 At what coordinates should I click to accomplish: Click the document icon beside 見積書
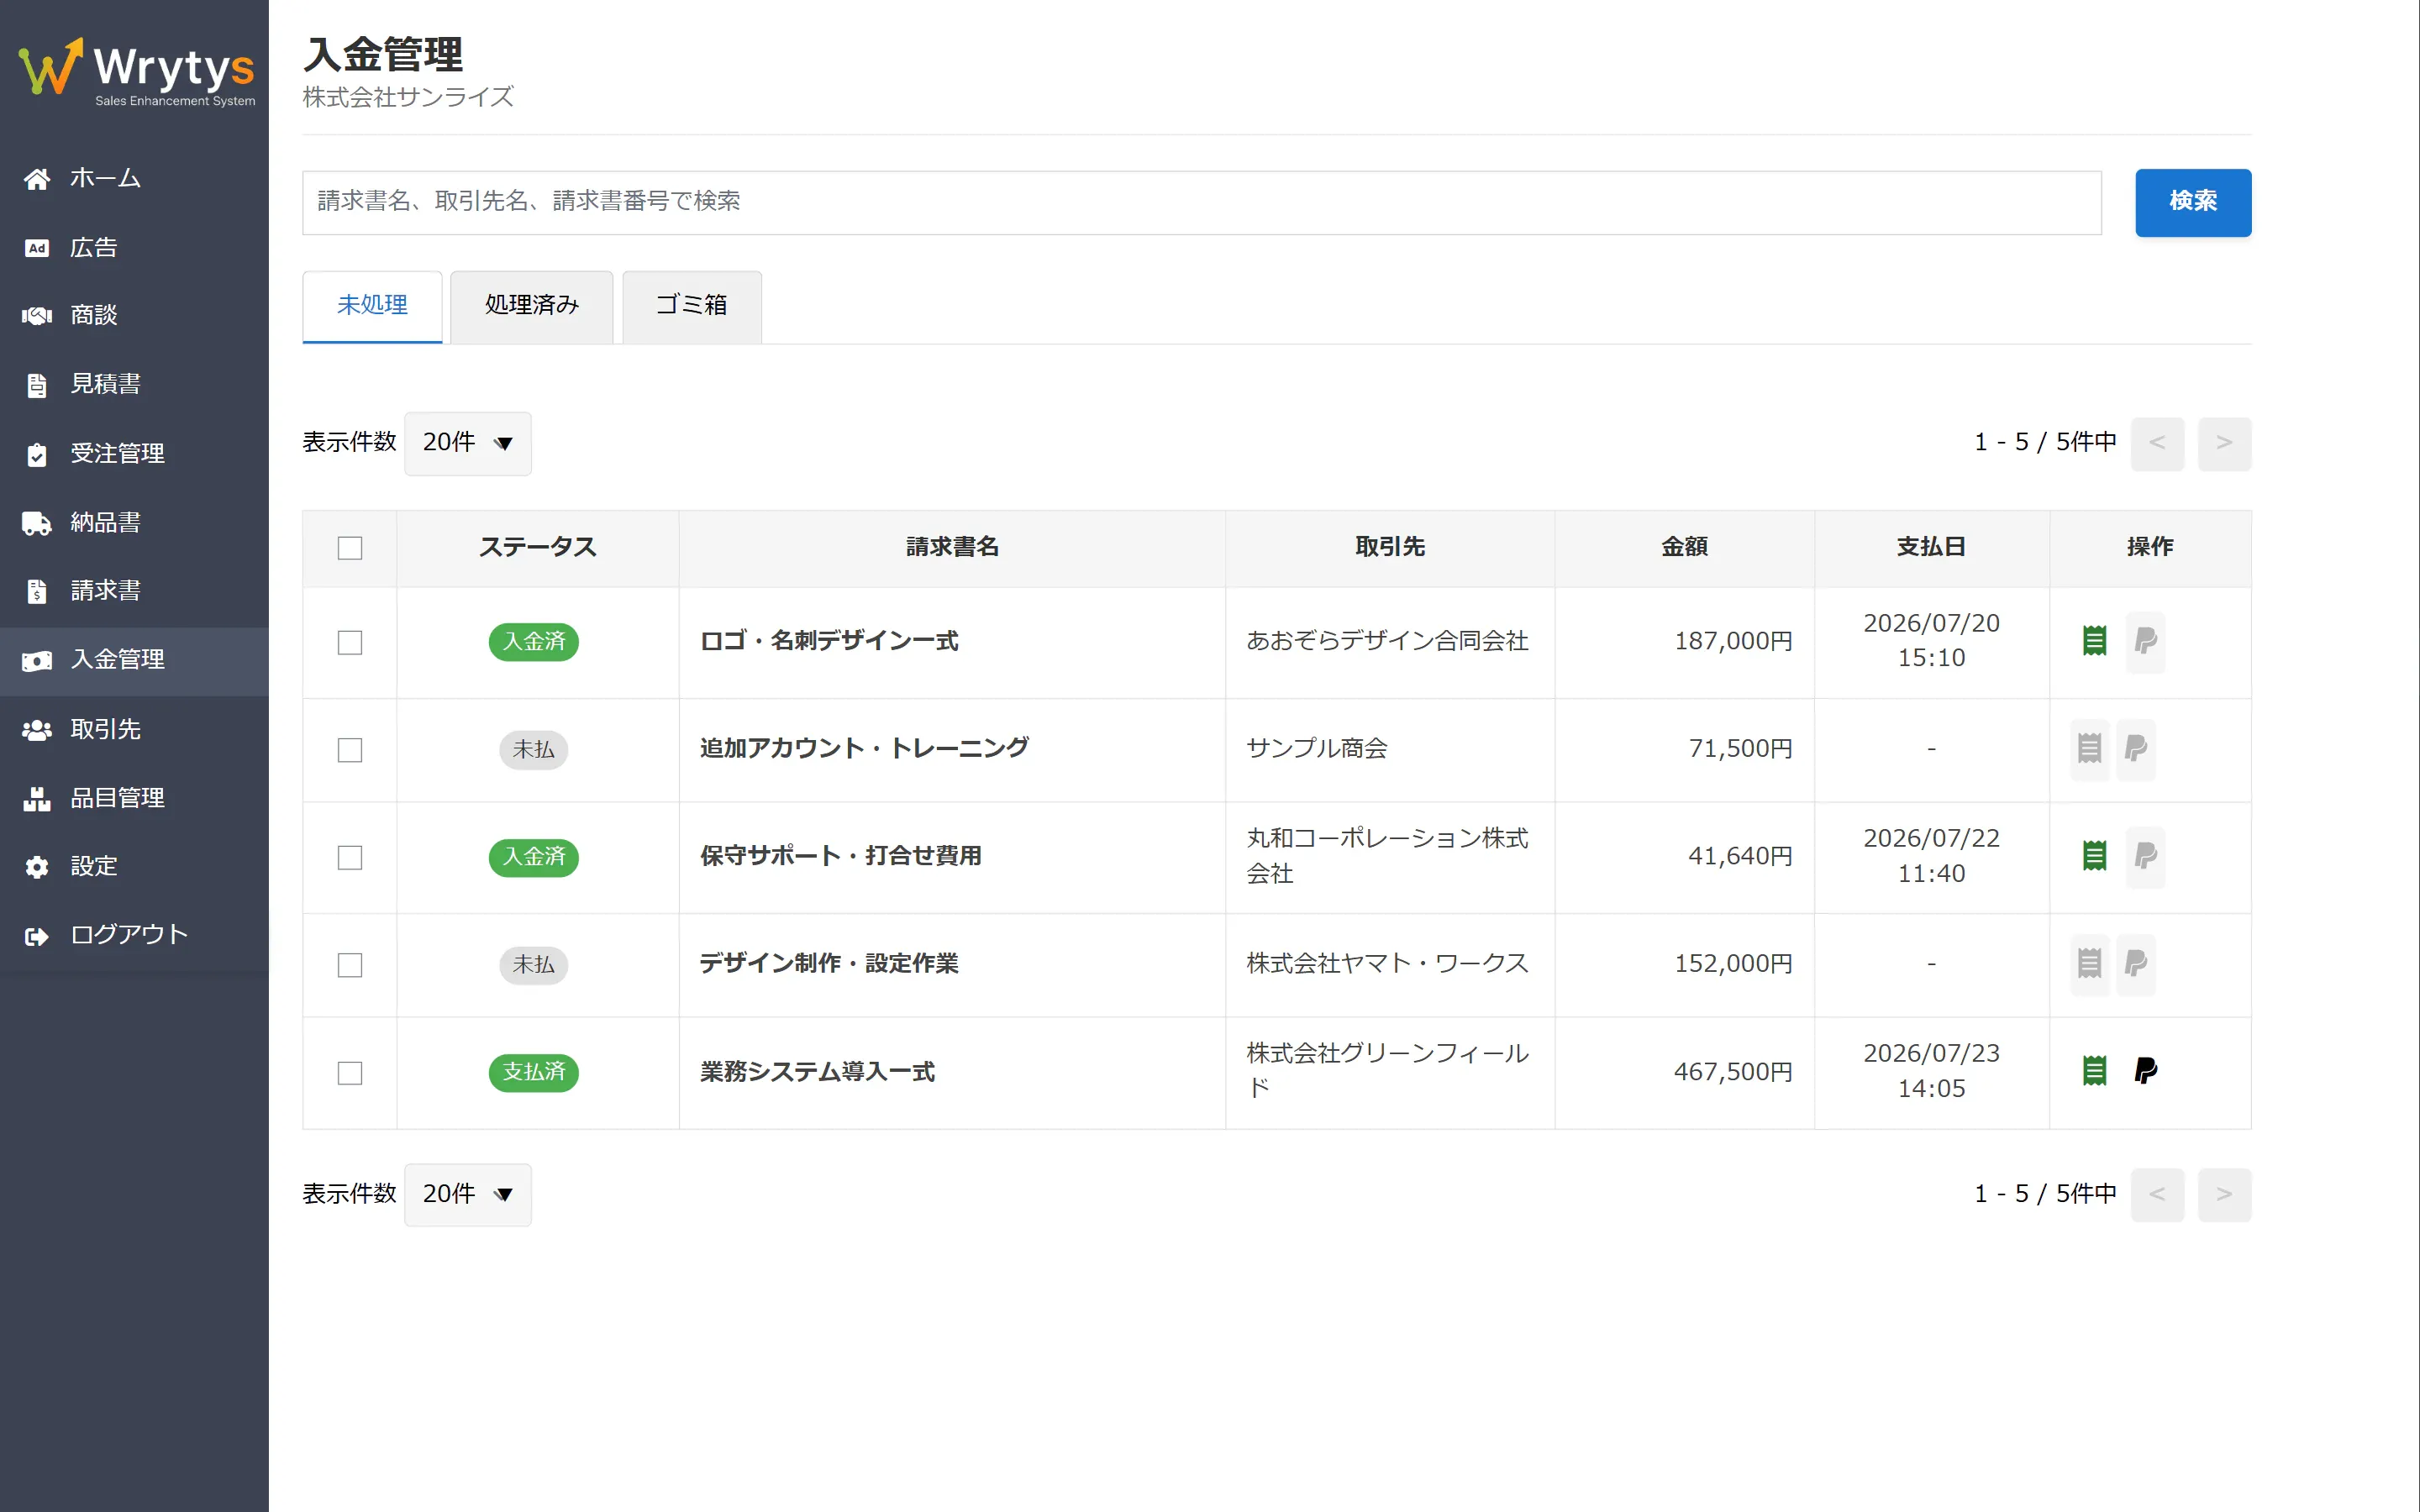coord(37,385)
